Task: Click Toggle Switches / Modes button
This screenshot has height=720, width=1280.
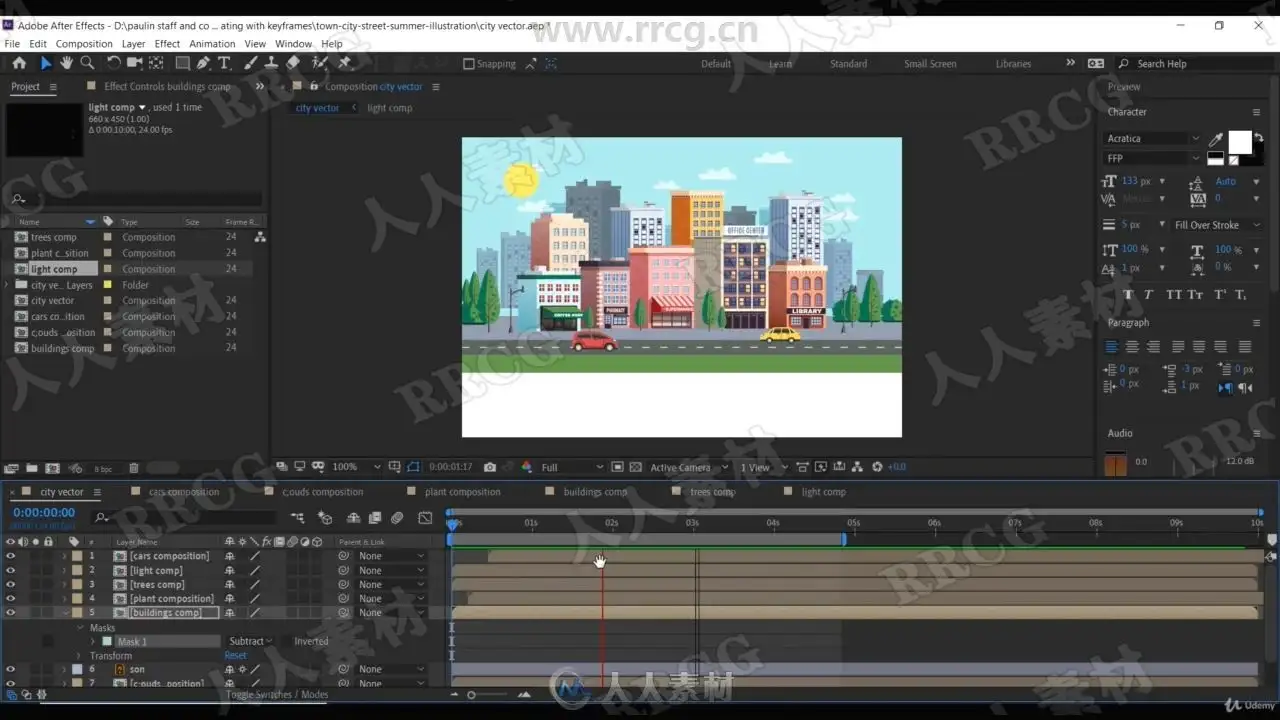Action: [x=276, y=695]
